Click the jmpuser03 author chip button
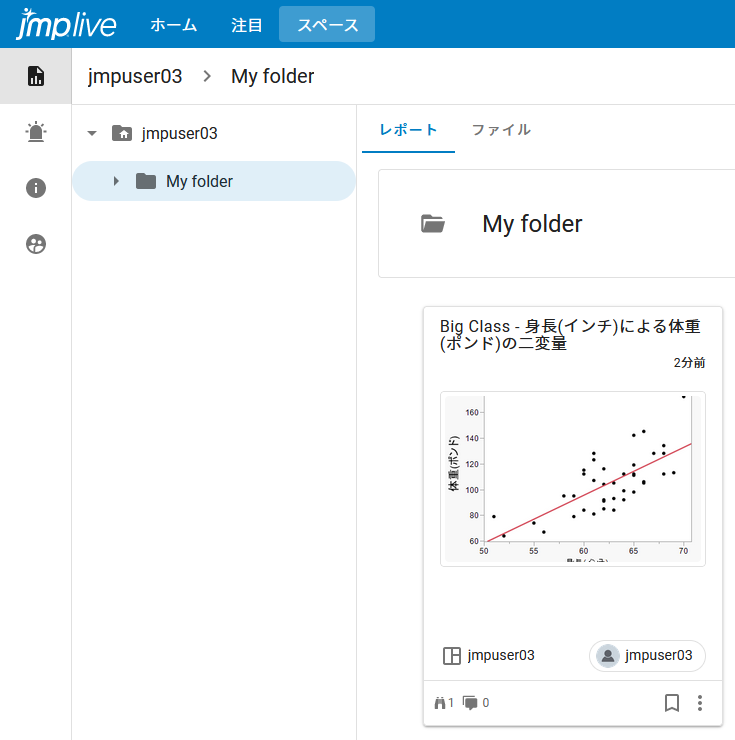The image size is (735, 740). click(x=647, y=656)
